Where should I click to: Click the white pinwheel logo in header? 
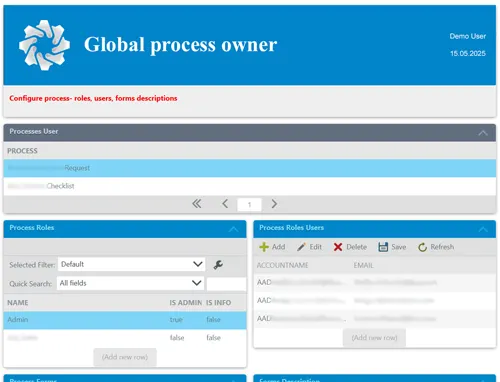pyautogui.click(x=44, y=45)
